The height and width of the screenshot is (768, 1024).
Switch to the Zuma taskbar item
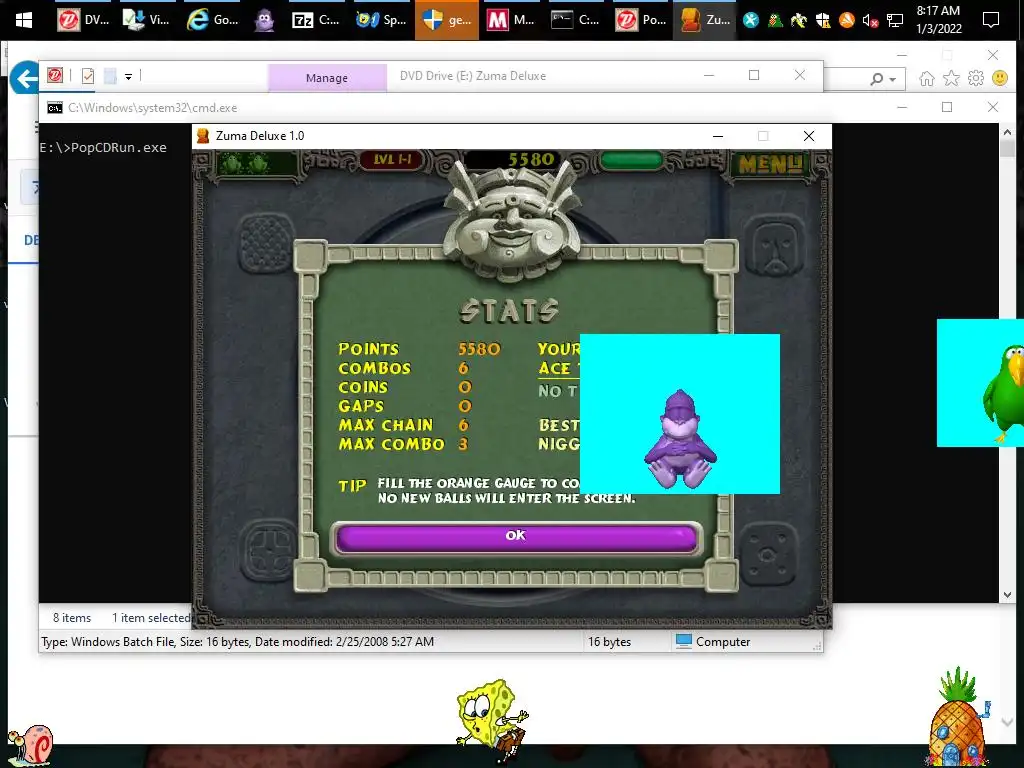pos(706,20)
